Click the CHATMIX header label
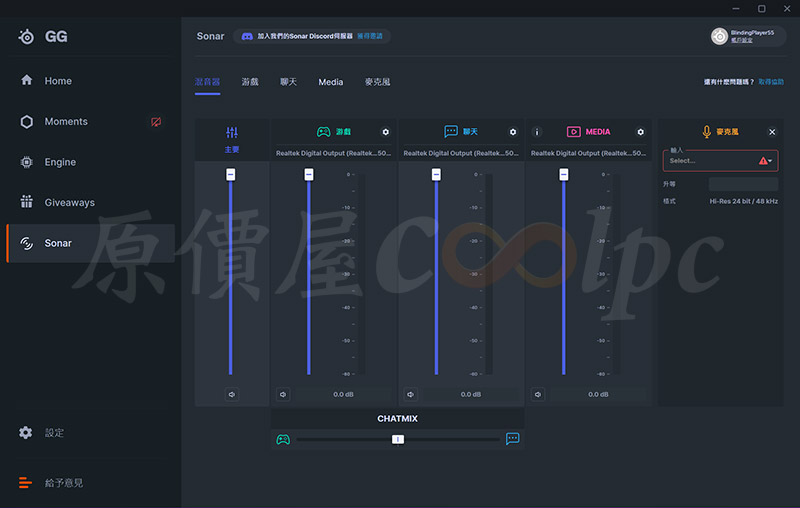 (x=397, y=419)
